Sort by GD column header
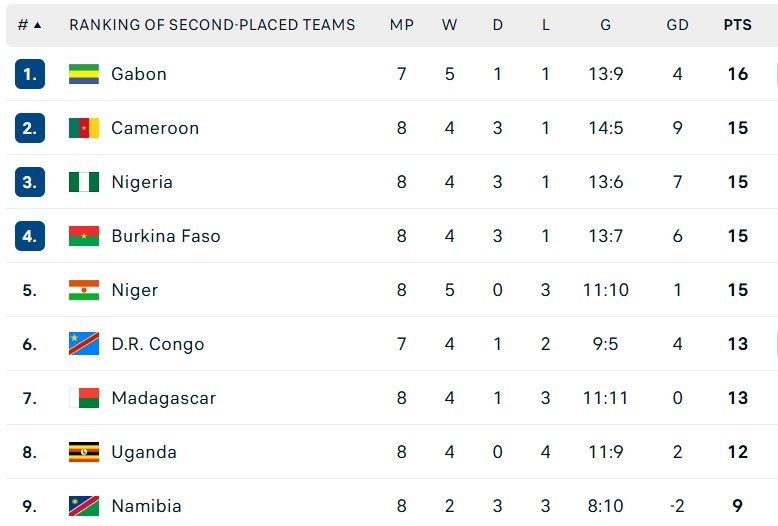 (x=678, y=25)
